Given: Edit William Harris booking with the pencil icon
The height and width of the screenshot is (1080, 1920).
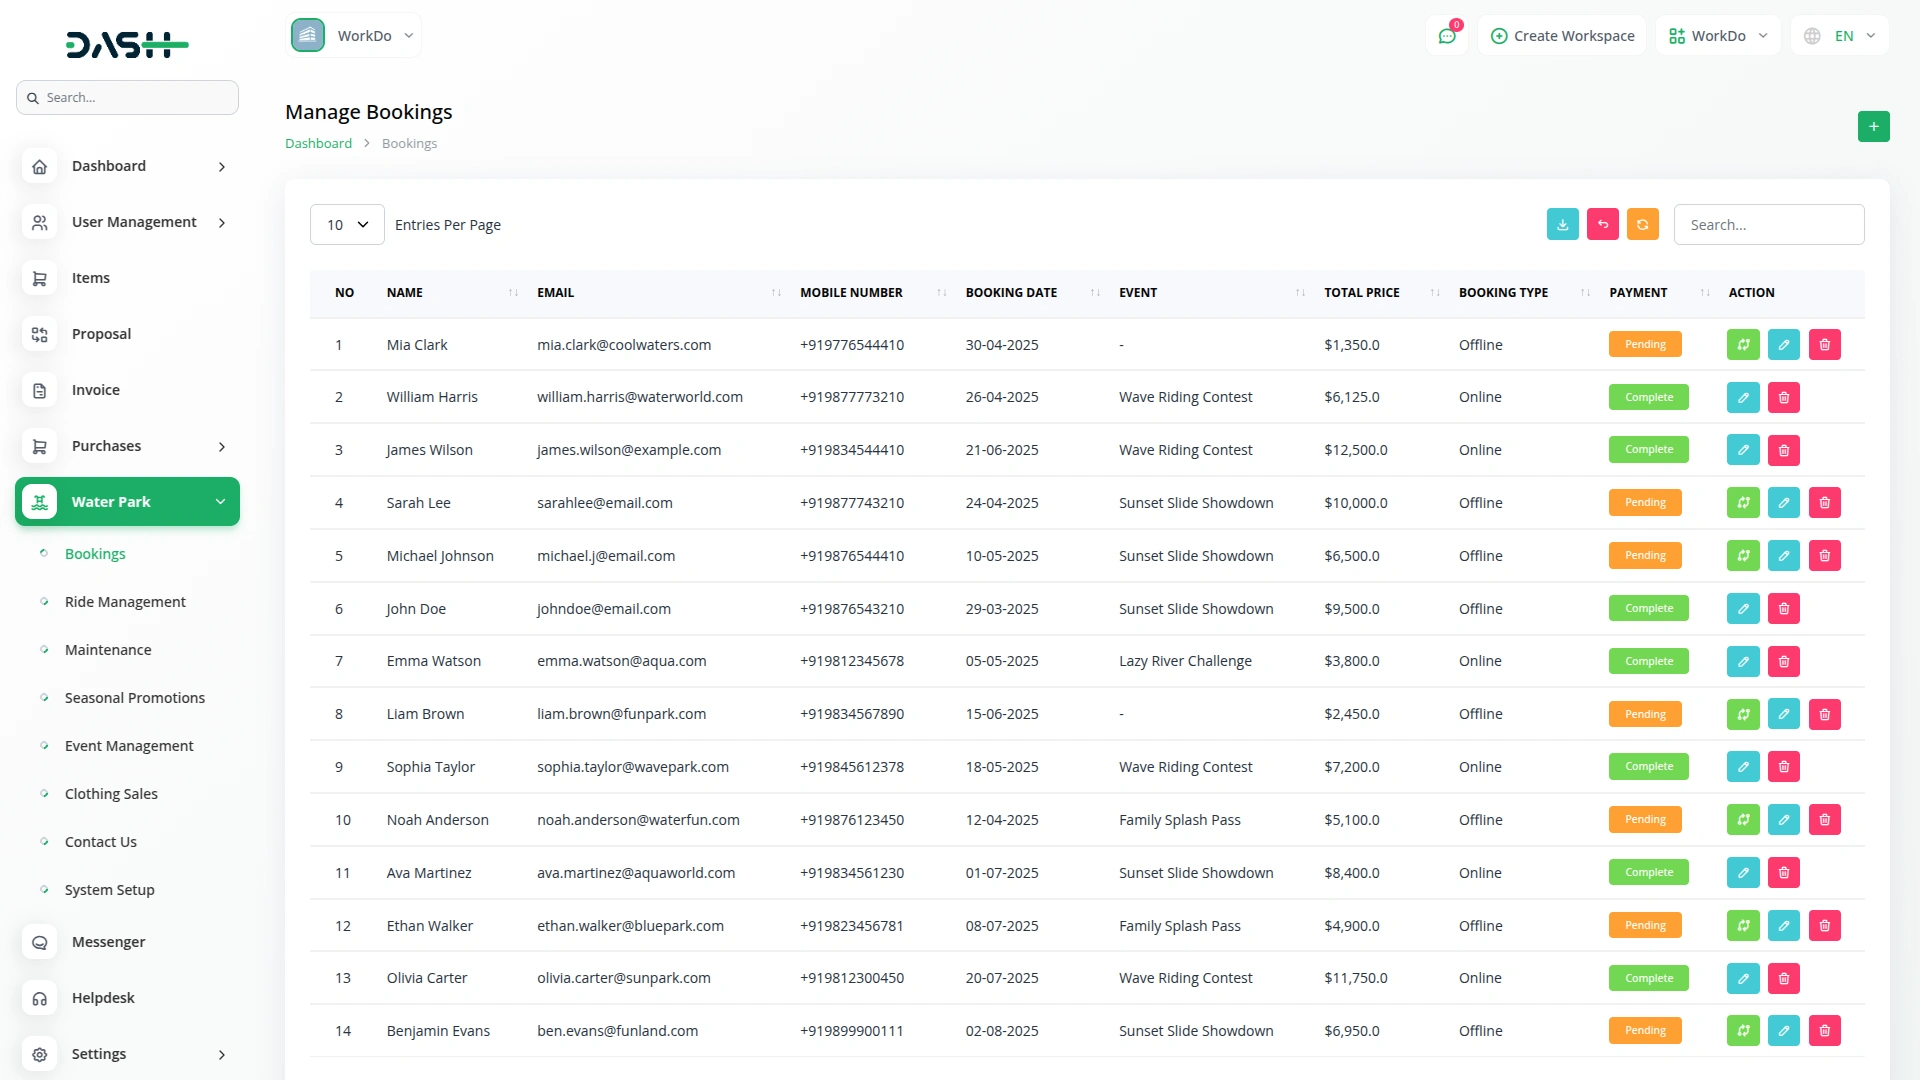Looking at the screenshot, I should point(1742,398).
